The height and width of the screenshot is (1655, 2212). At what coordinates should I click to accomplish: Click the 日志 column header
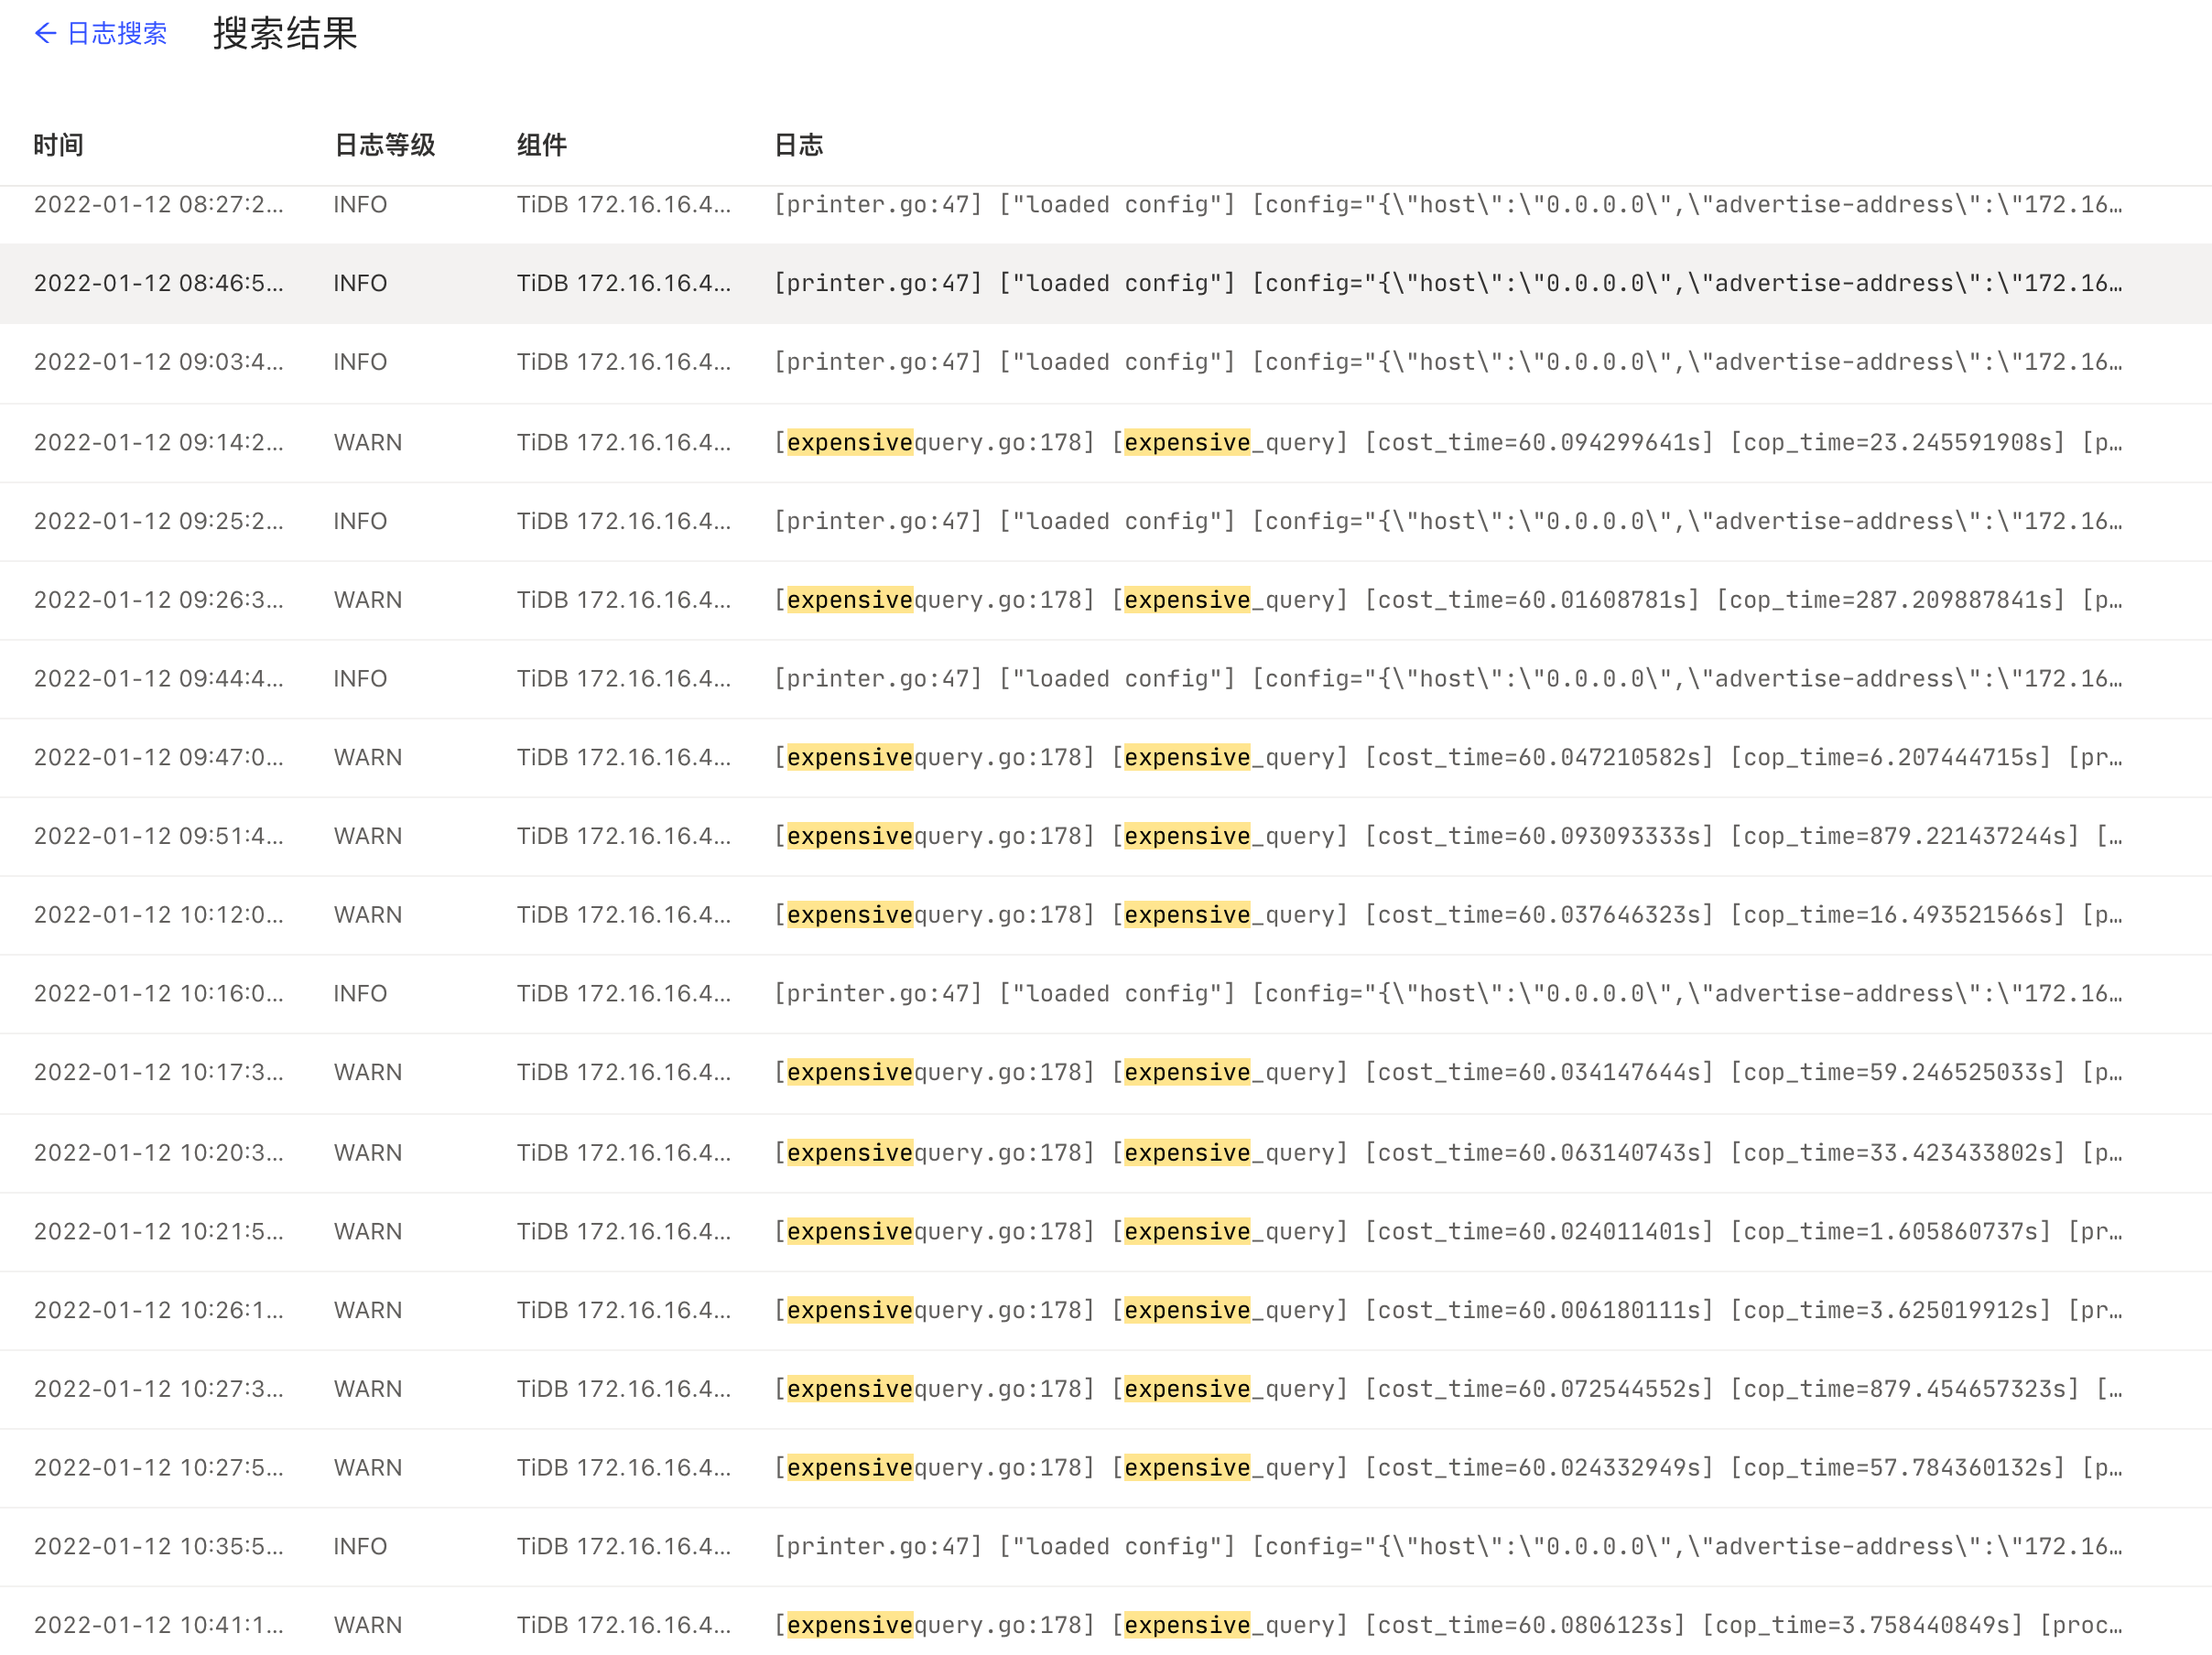coord(798,145)
